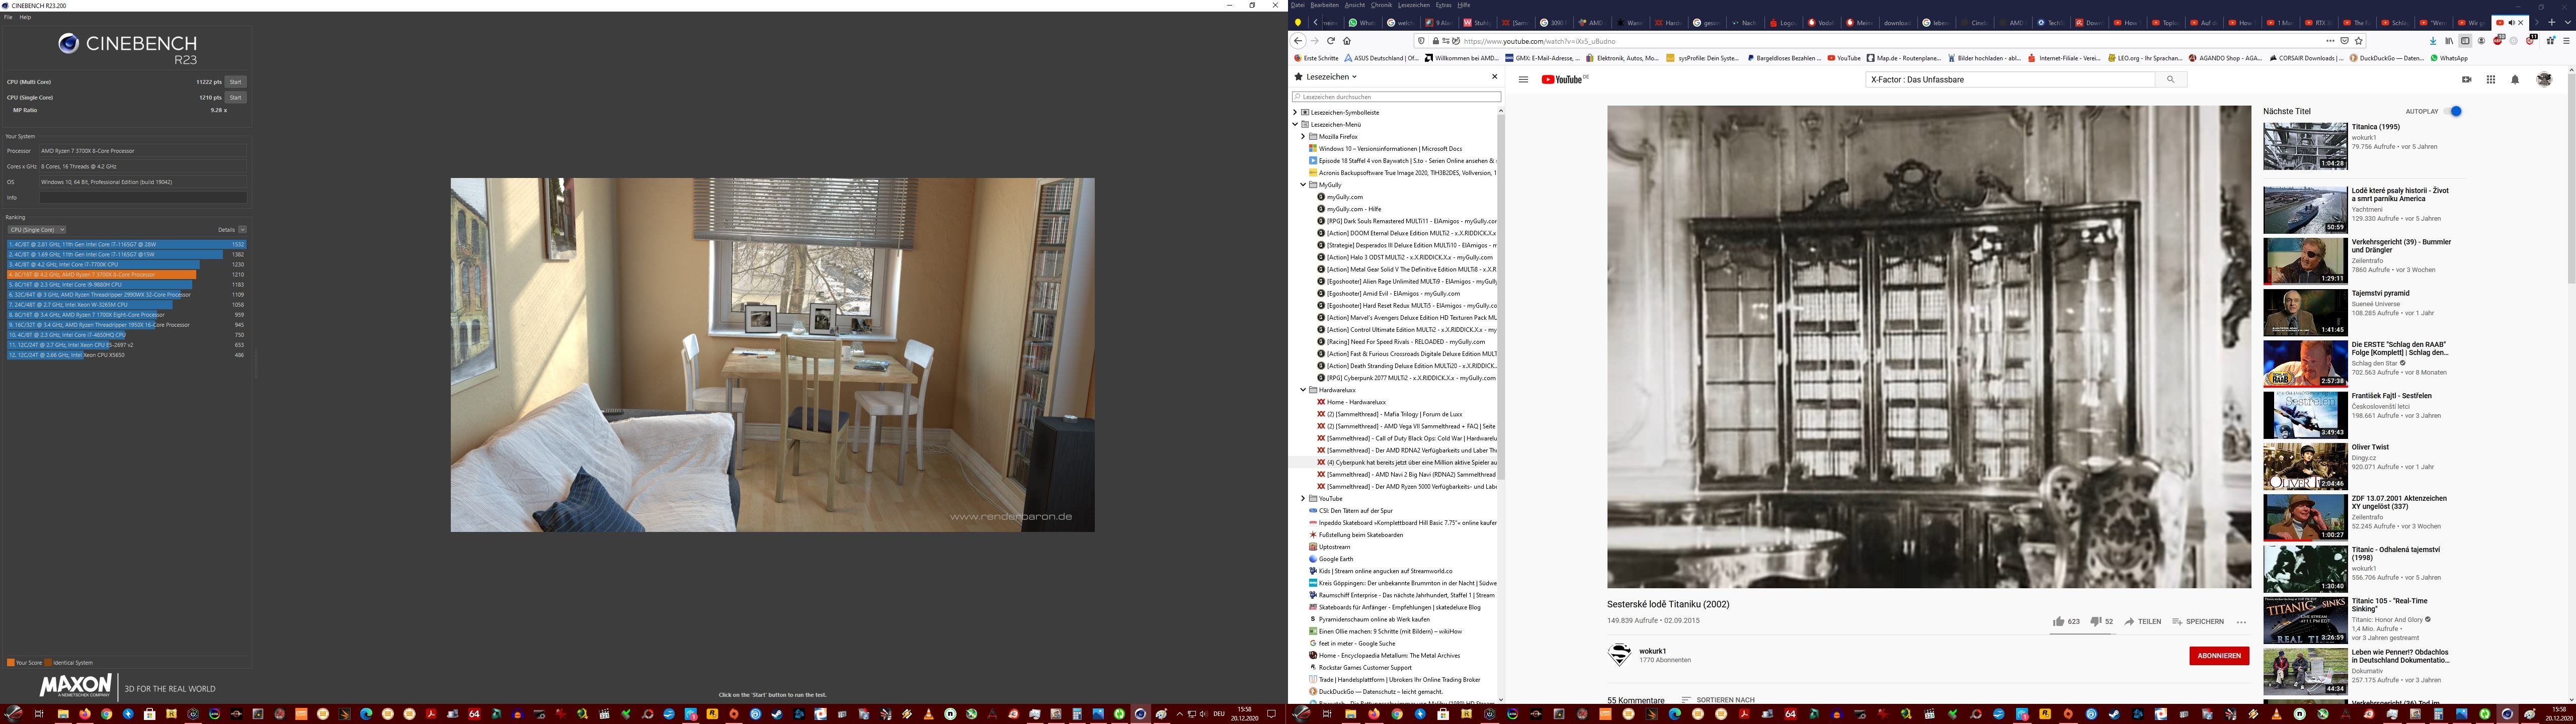Open the YouTube account avatar
Viewport: 2576px width, 724px height.
(x=2545, y=79)
